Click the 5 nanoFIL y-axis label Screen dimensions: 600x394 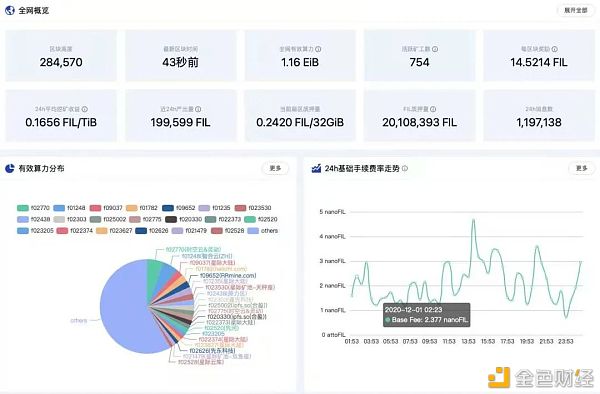[x=333, y=212]
